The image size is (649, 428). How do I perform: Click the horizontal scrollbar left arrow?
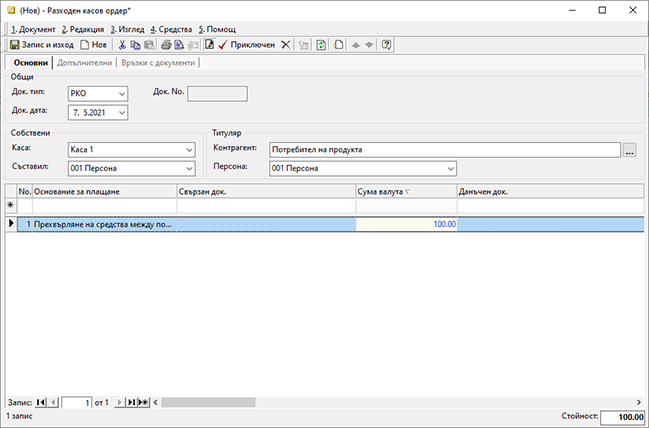(156, 402)
